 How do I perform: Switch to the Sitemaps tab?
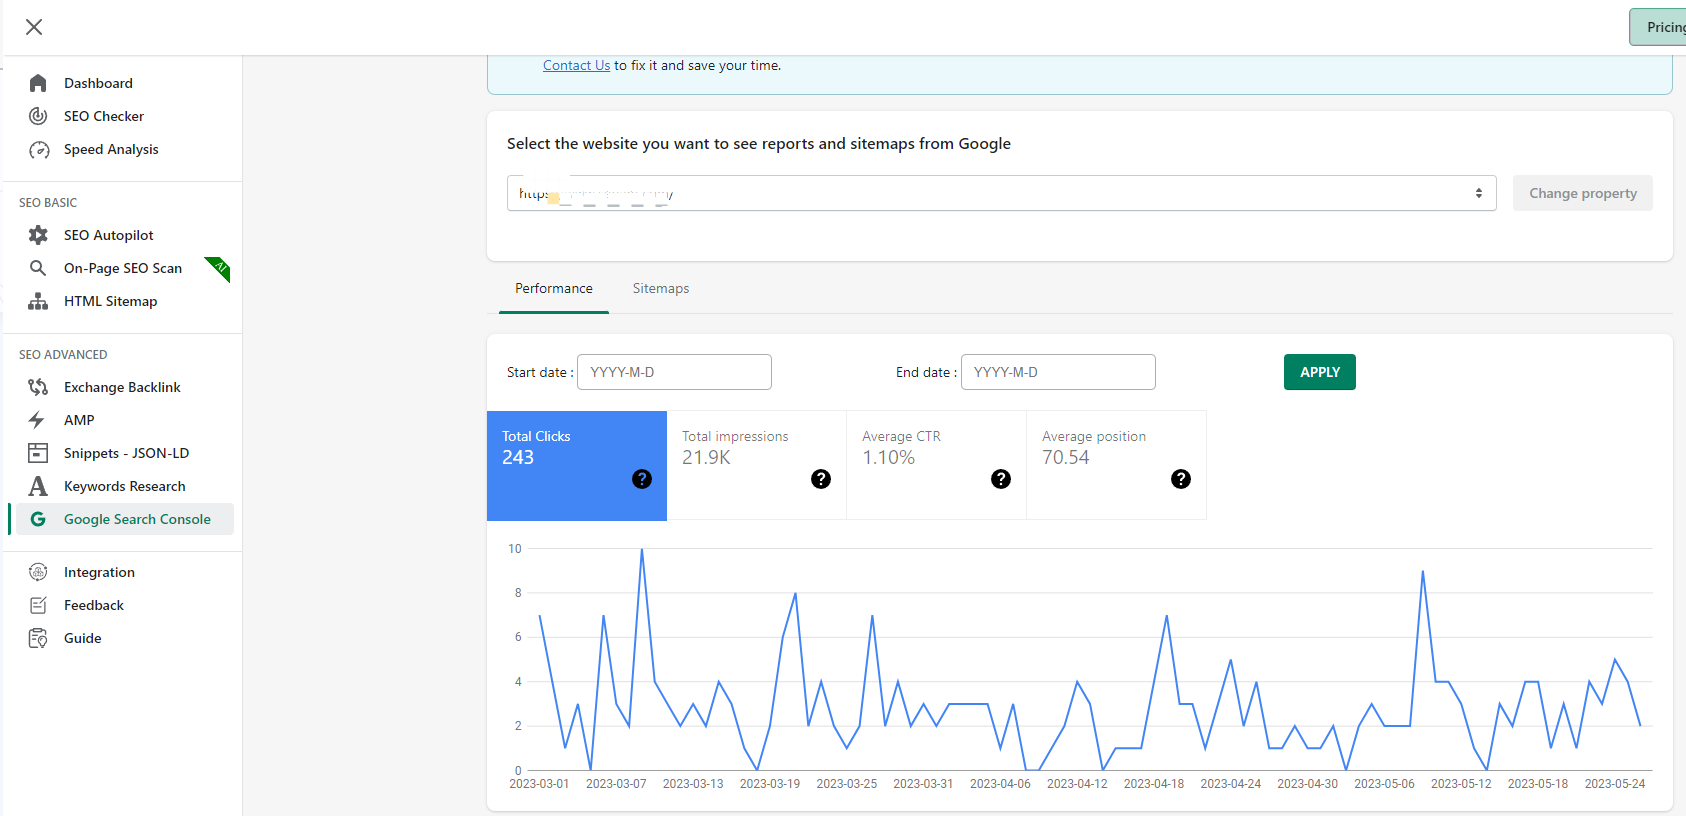point(661,288)
